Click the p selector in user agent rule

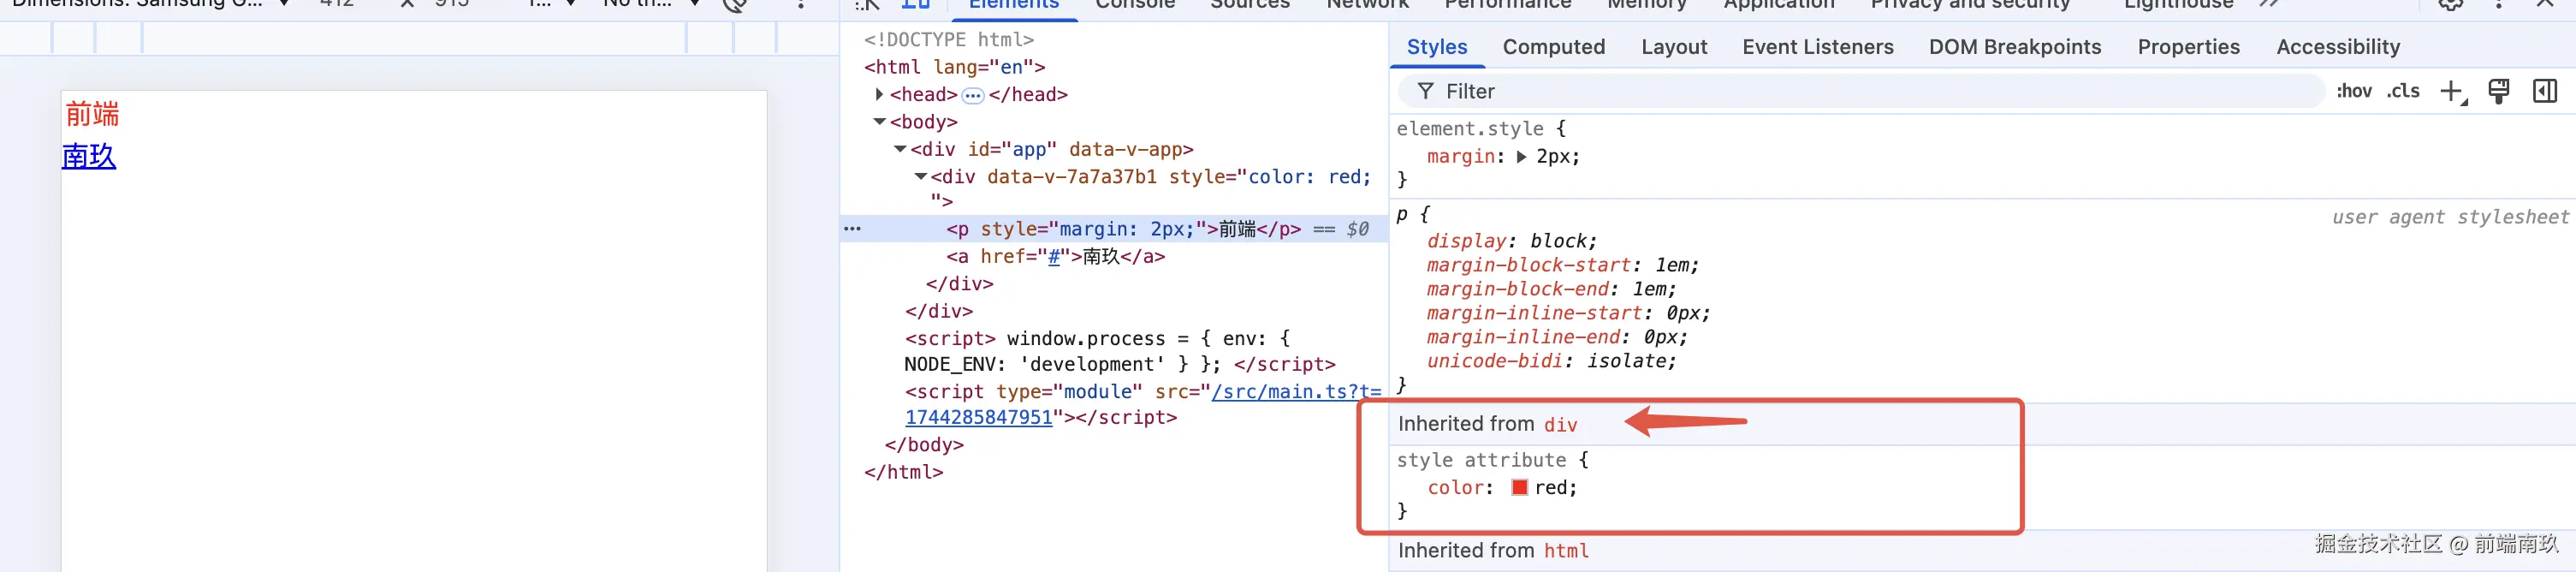1402,216
